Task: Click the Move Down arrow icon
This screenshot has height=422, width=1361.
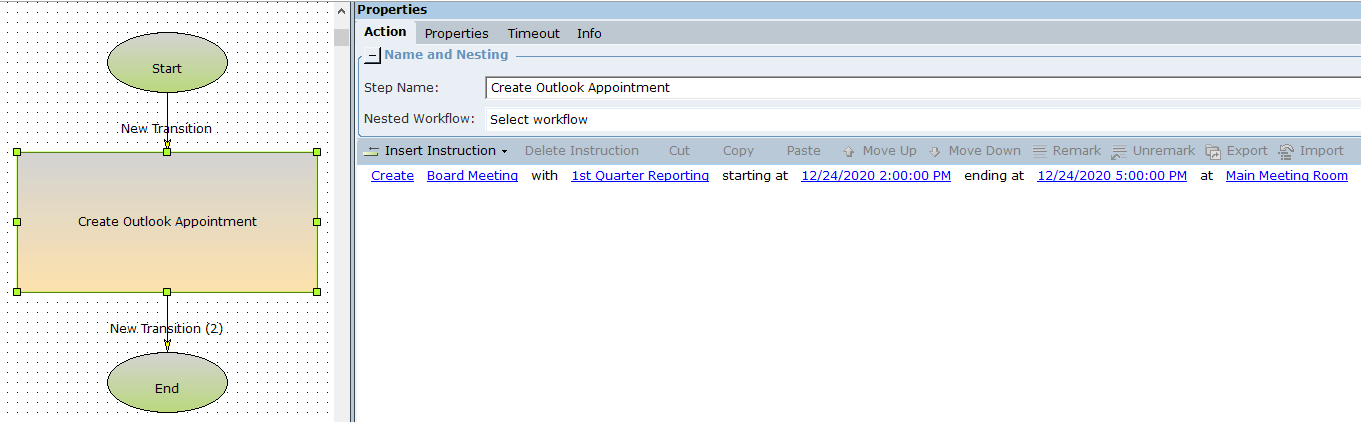Action: click(x=935, y=152)
